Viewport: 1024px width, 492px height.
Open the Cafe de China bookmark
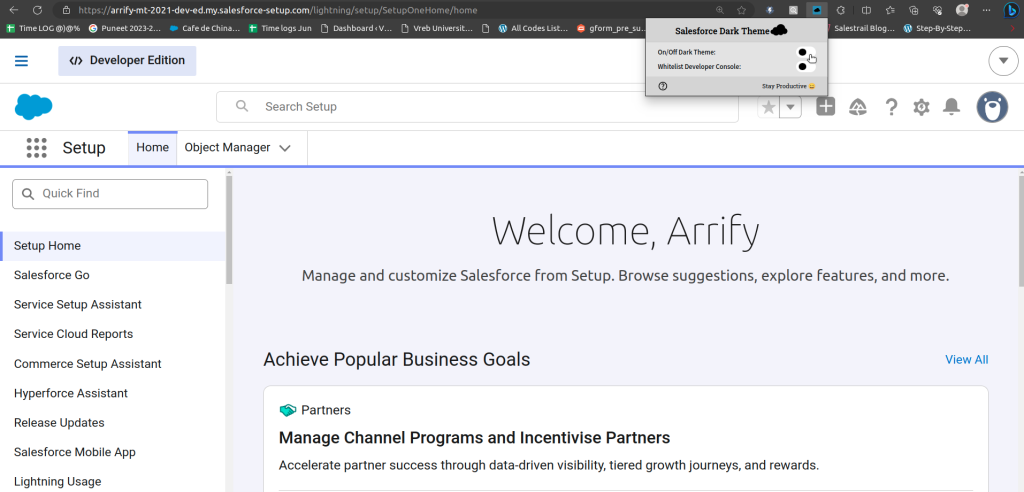click(x=205, y=28)
